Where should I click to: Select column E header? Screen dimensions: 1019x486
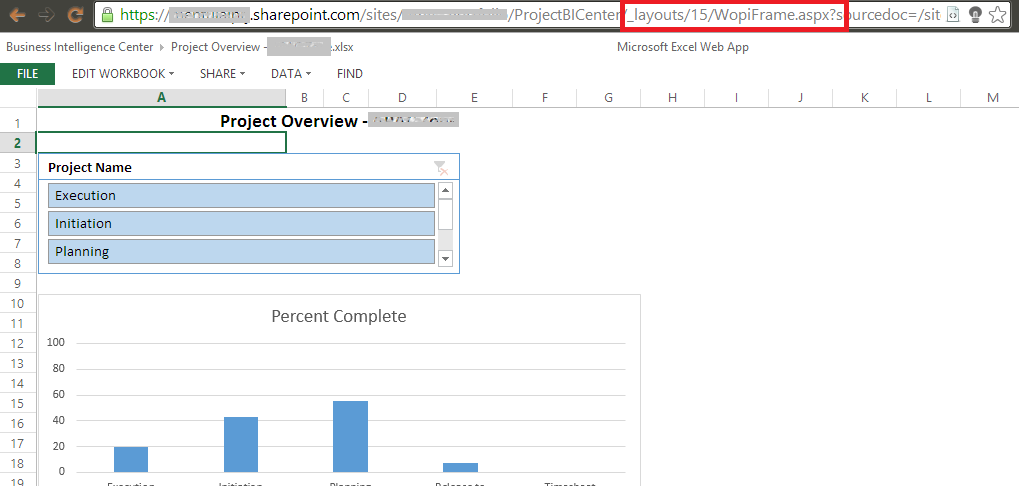[x=473, y=97]
